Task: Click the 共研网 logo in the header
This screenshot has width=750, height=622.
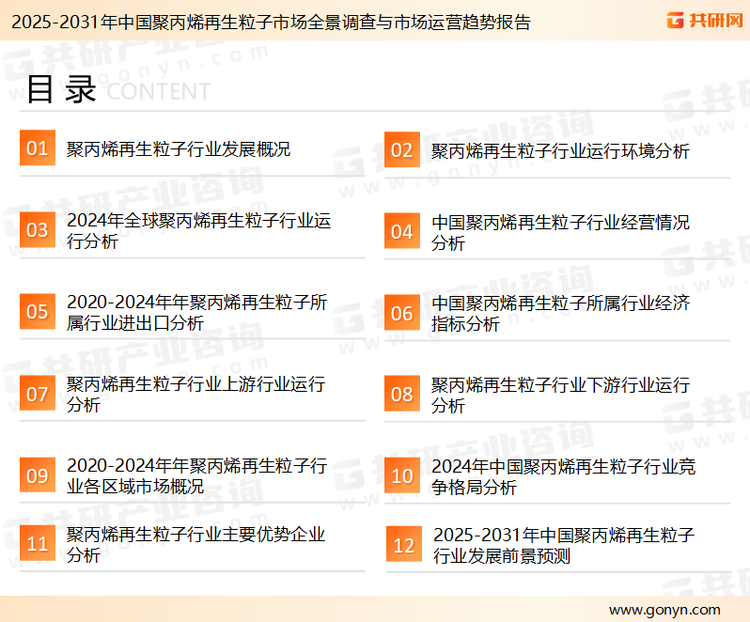Action: [x=705, y=20]
